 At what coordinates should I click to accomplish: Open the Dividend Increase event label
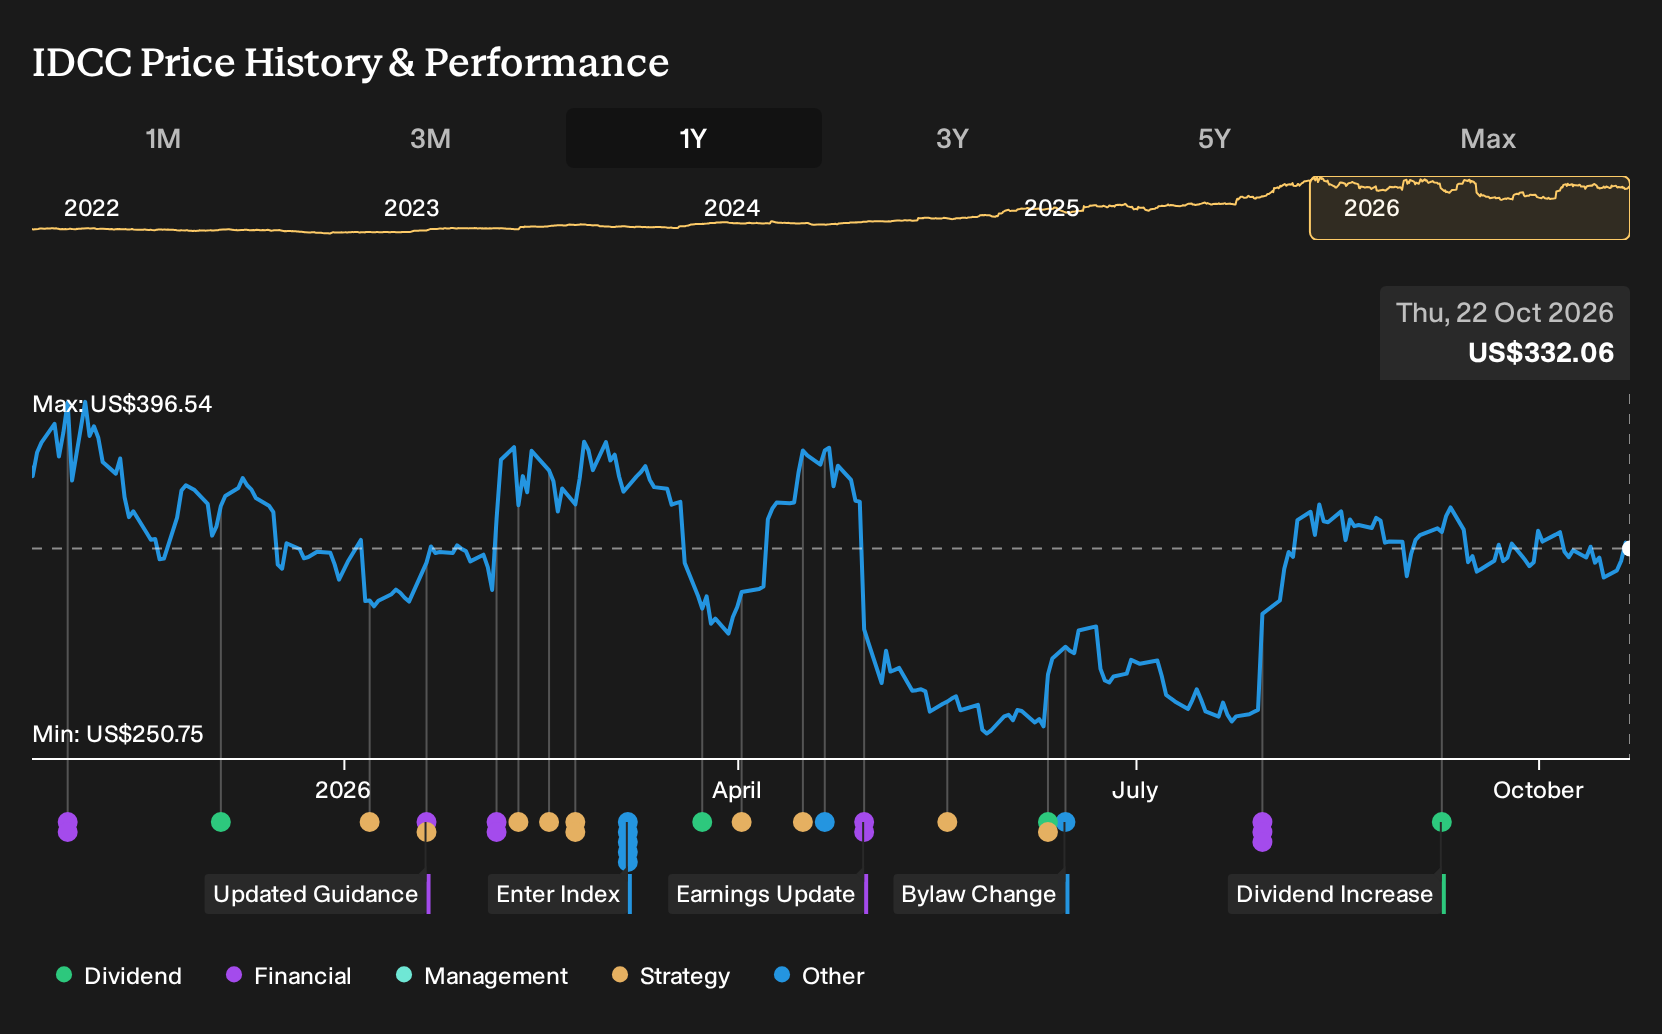coord(1335,894)
